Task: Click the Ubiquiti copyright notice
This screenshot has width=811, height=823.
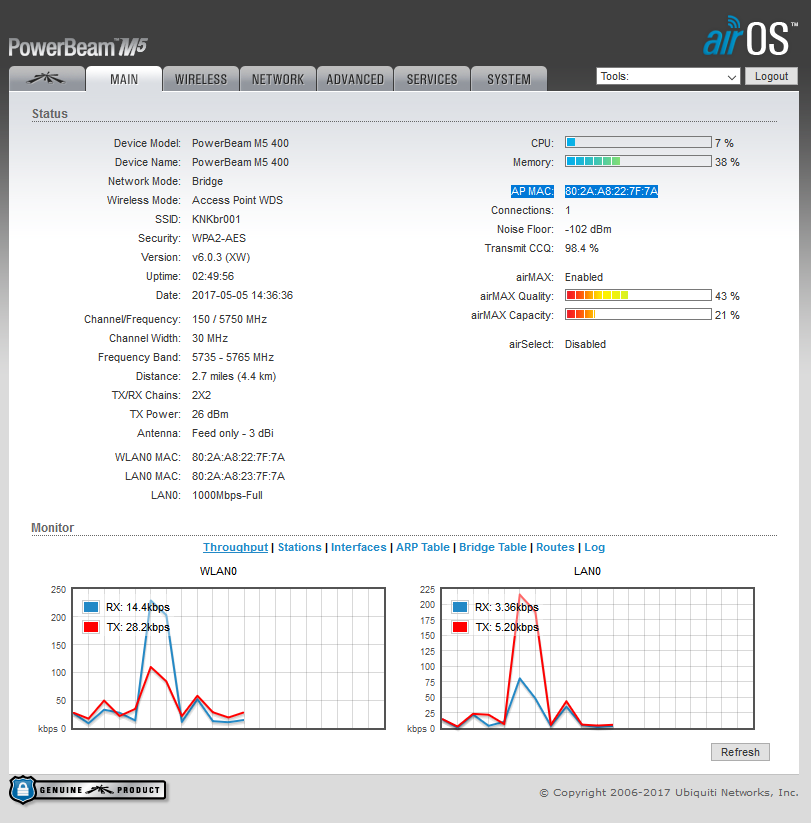Action: [669, 793]
